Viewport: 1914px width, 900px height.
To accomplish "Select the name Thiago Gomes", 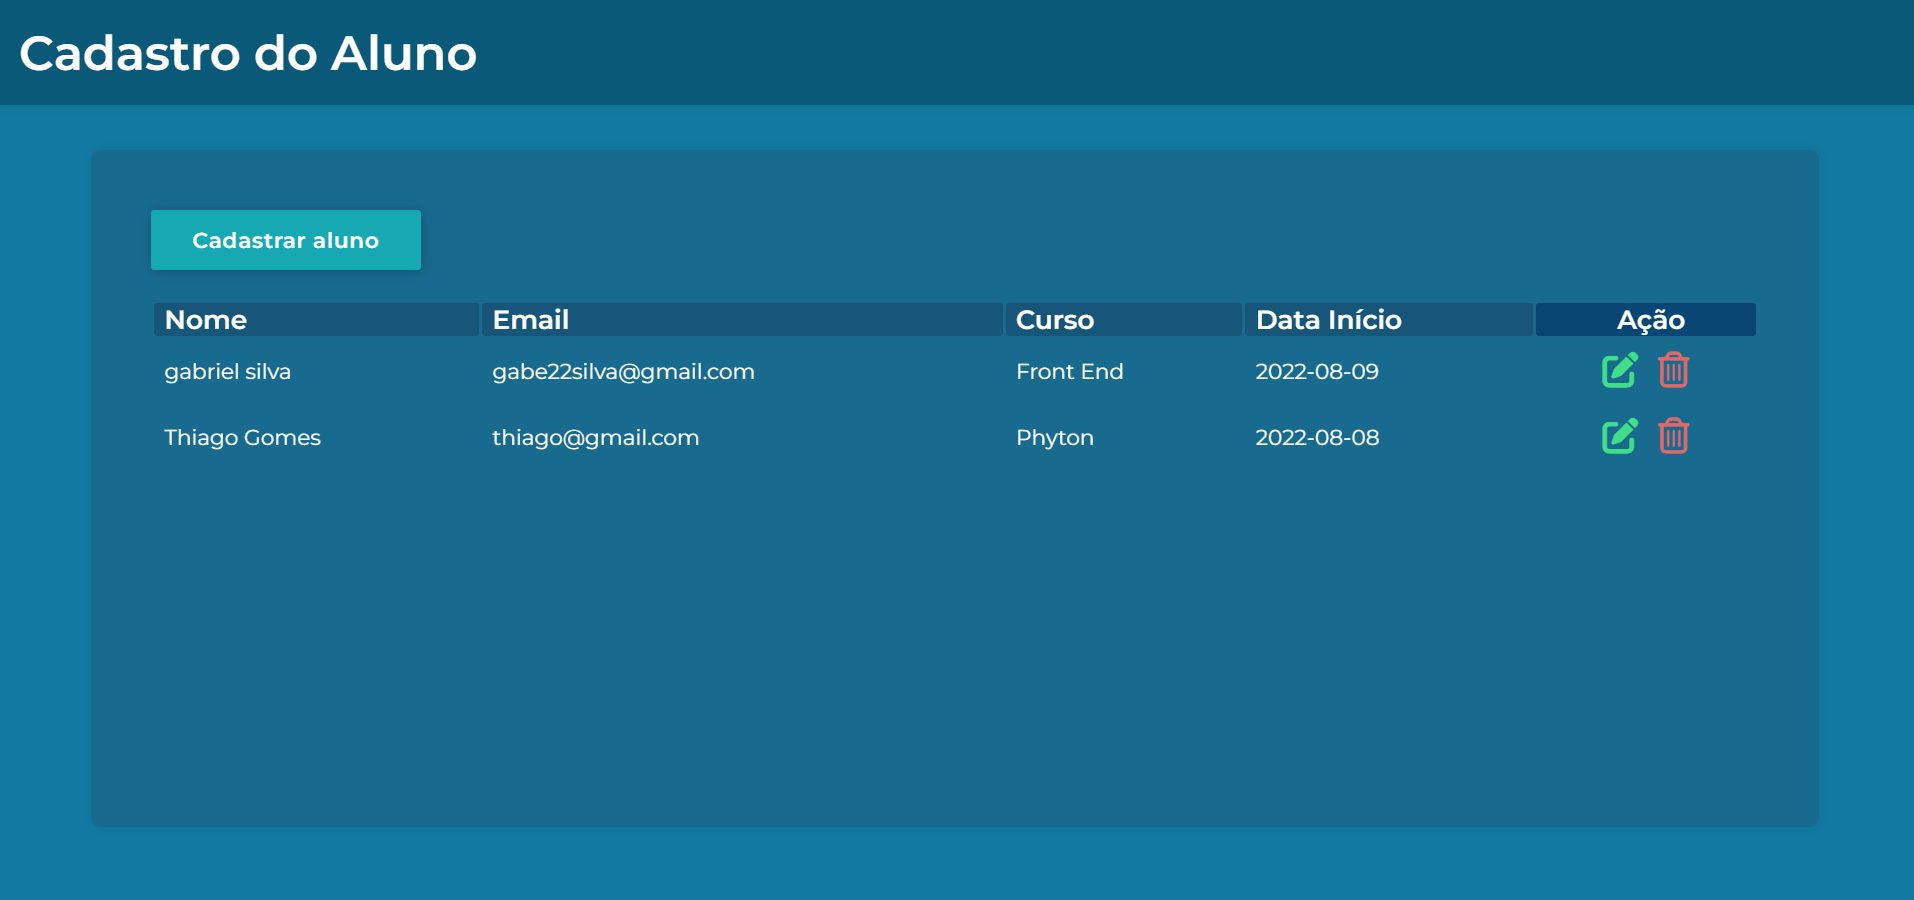I will pyautogui.click(x=242, y=438).
